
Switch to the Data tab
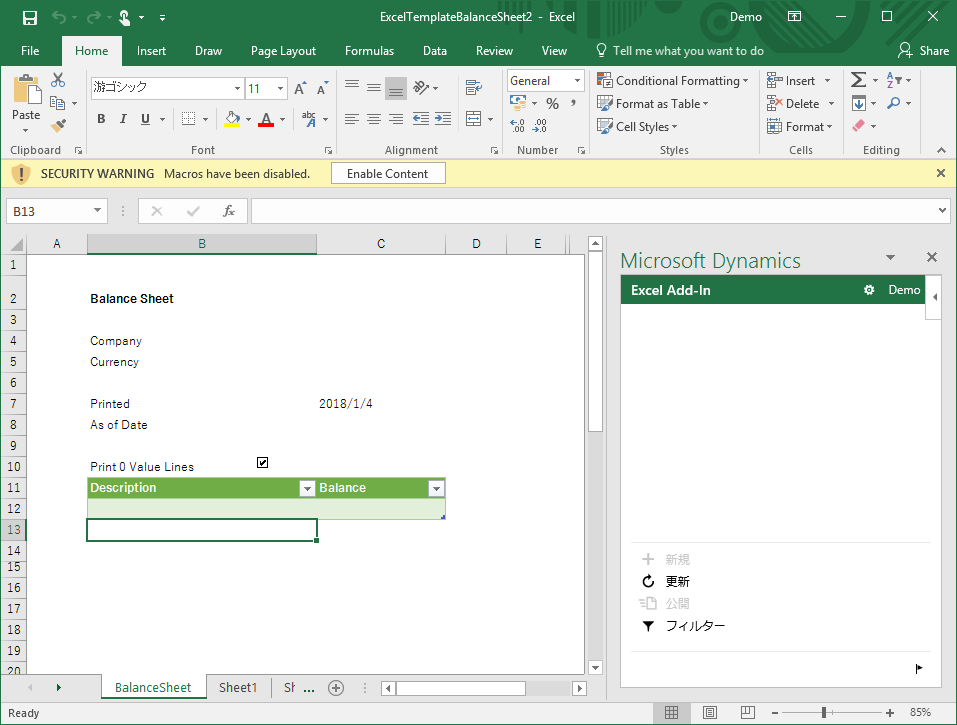click(x=435, y=51)
